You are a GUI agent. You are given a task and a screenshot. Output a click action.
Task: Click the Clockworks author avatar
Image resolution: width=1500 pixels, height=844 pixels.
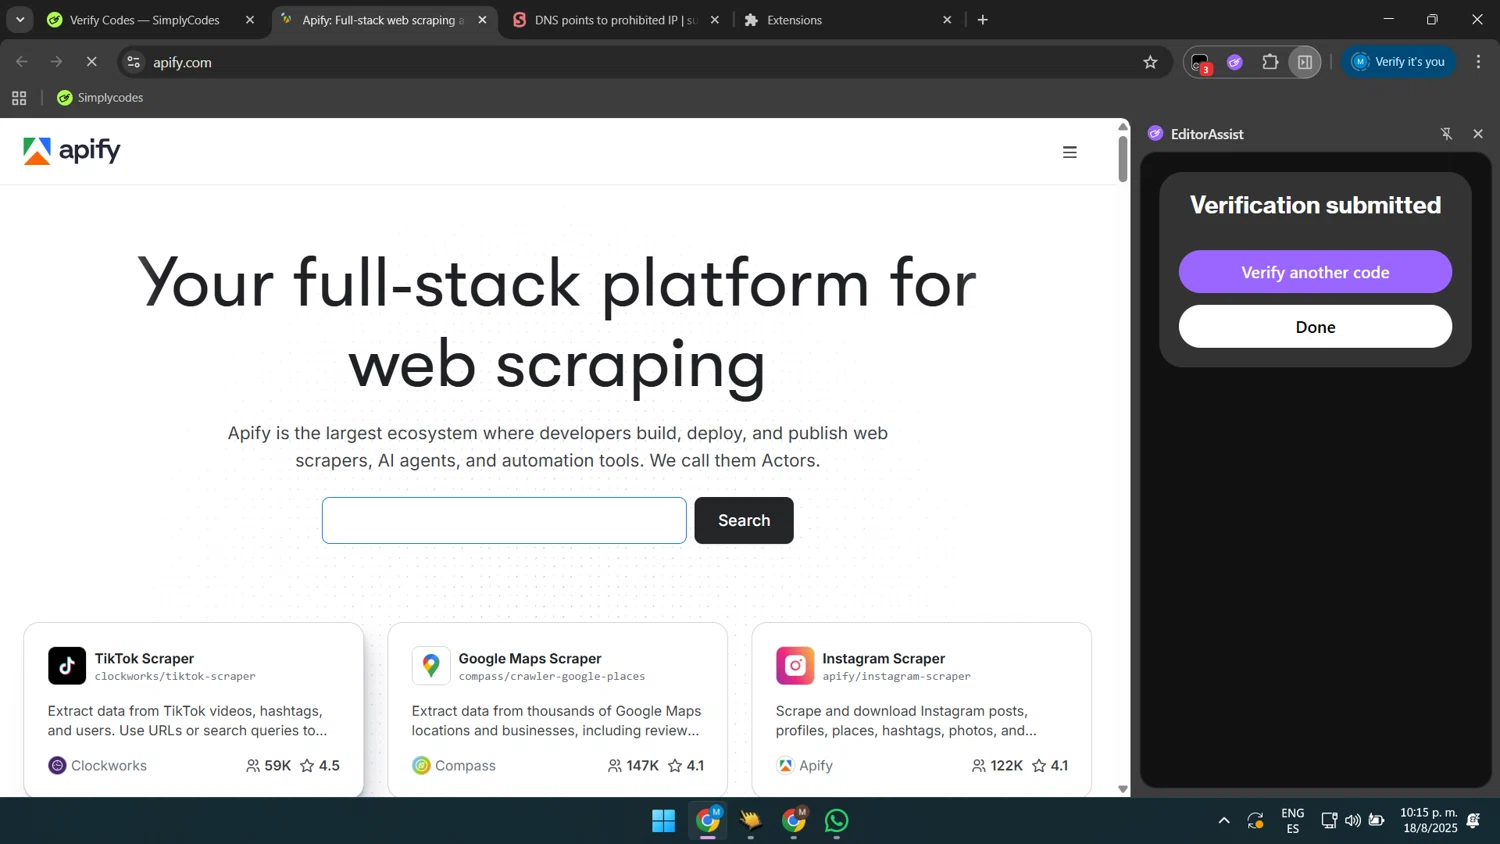click(x=57, y=765)
